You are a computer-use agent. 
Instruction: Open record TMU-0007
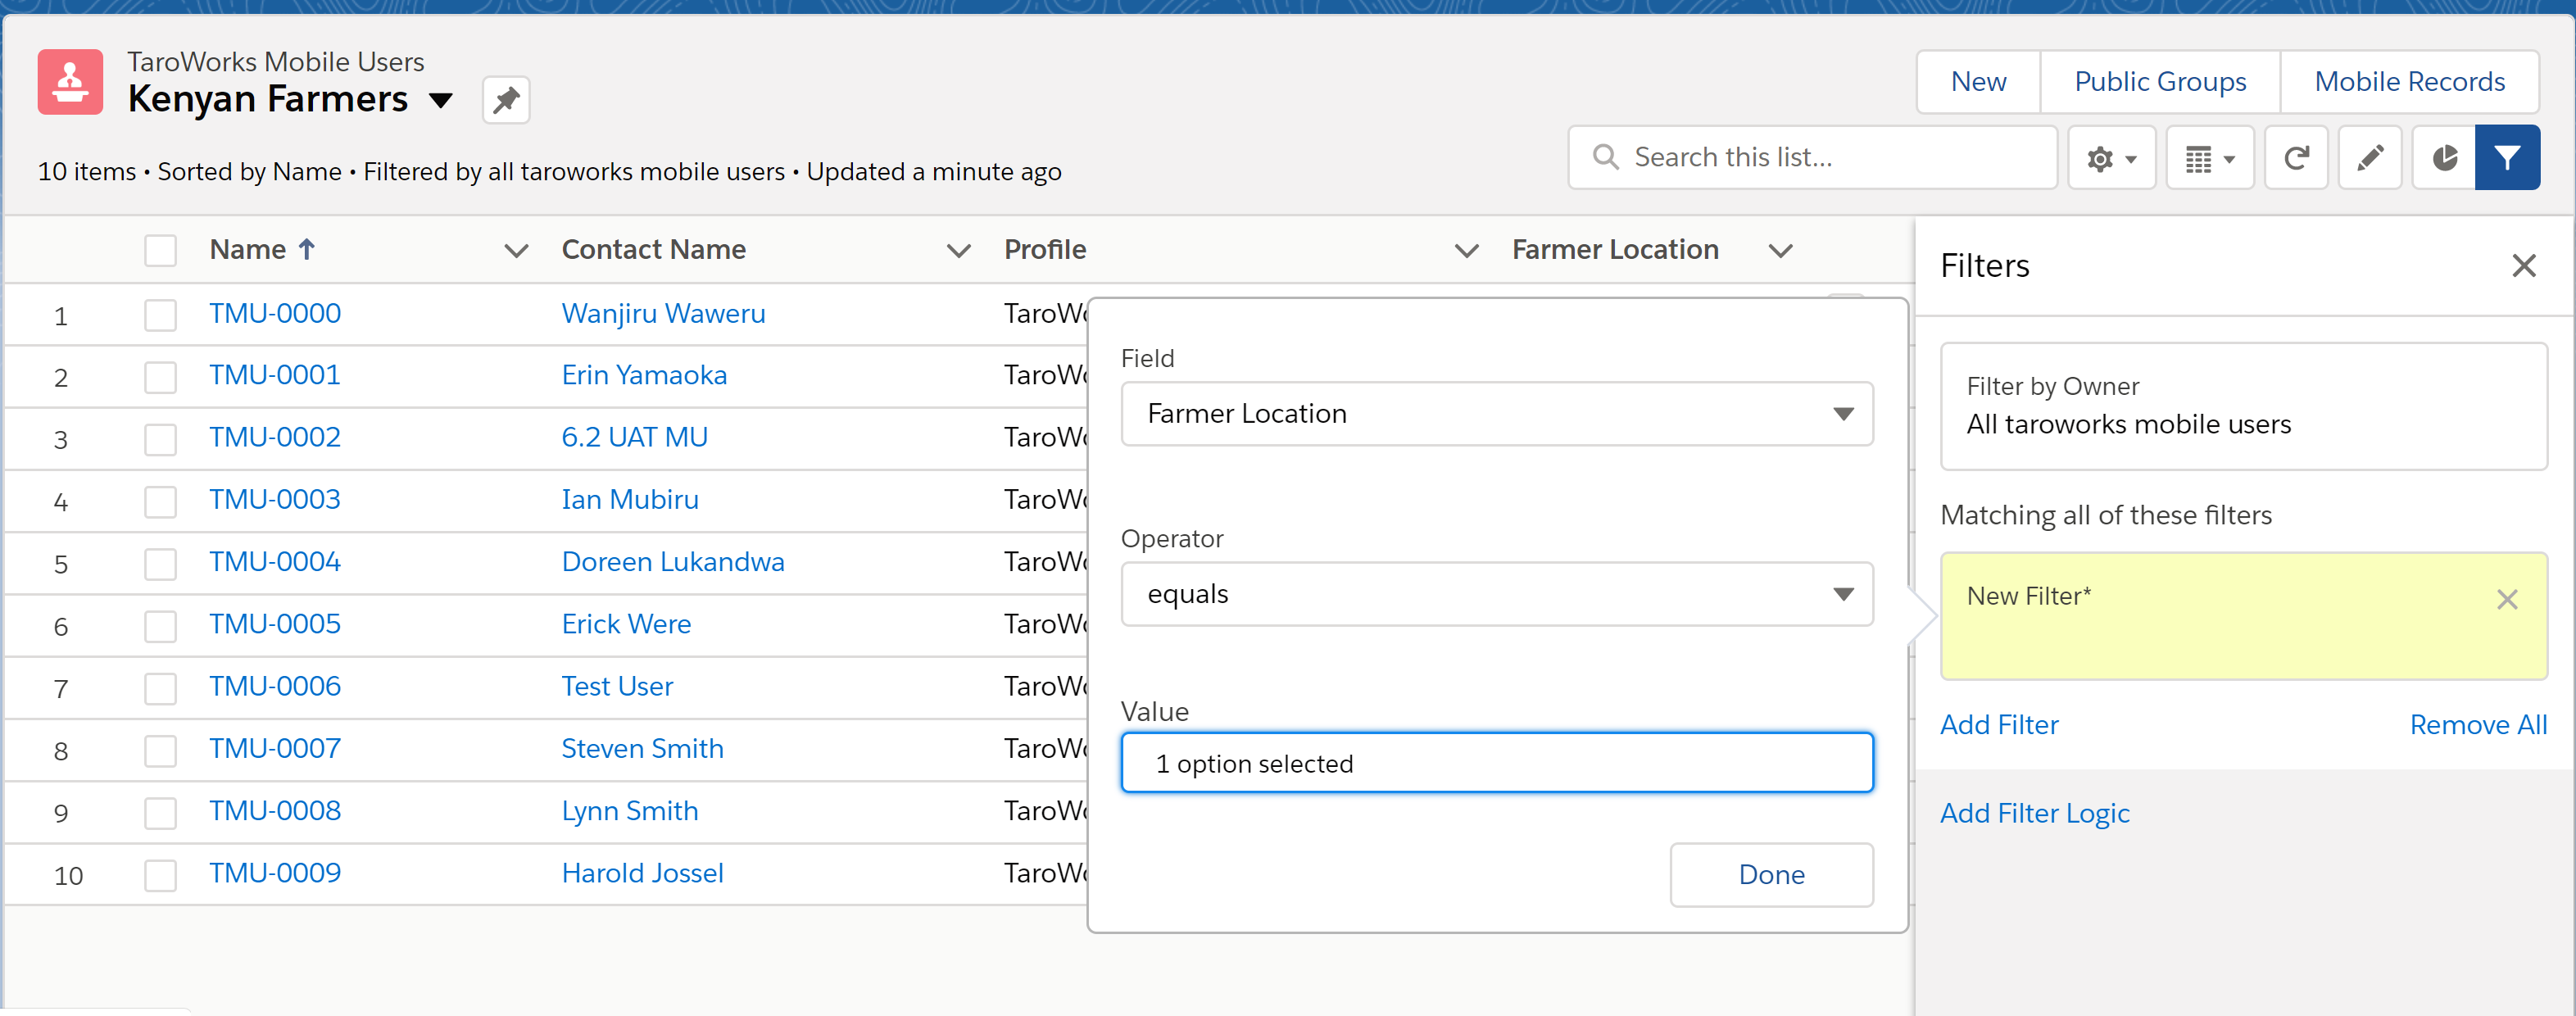[275, 748]
